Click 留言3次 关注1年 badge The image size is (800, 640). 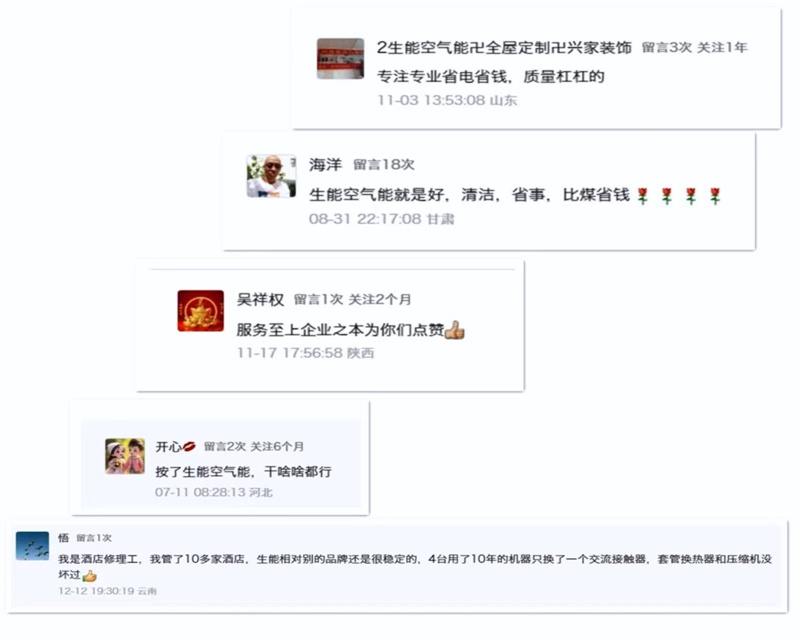pos(694,47)
